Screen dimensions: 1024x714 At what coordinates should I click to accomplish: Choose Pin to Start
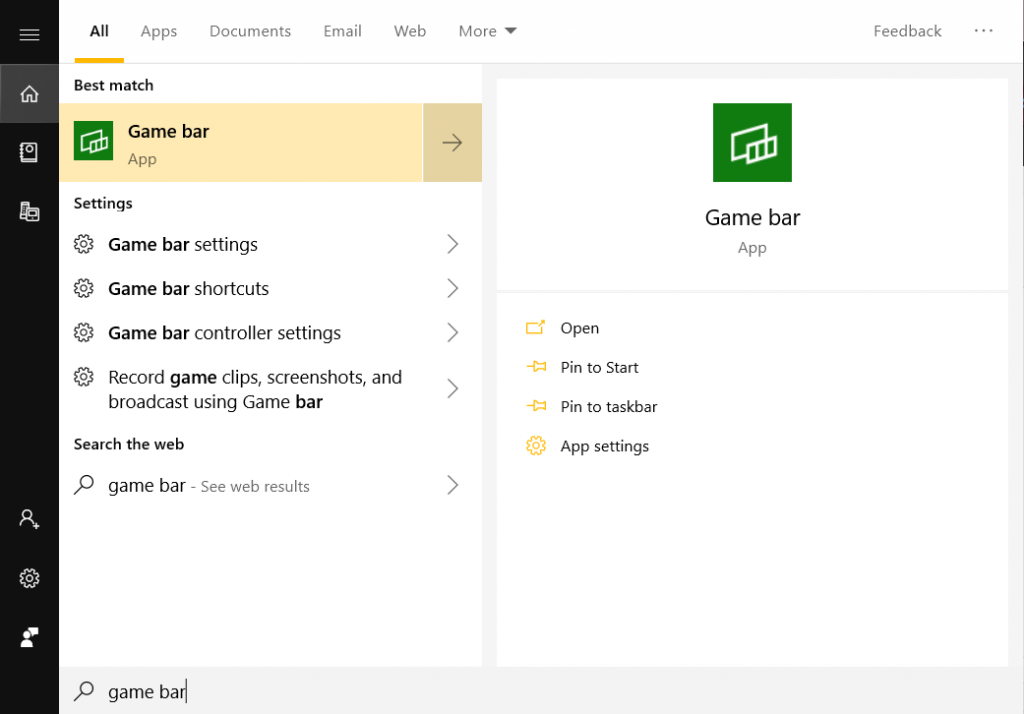(599, 367)
